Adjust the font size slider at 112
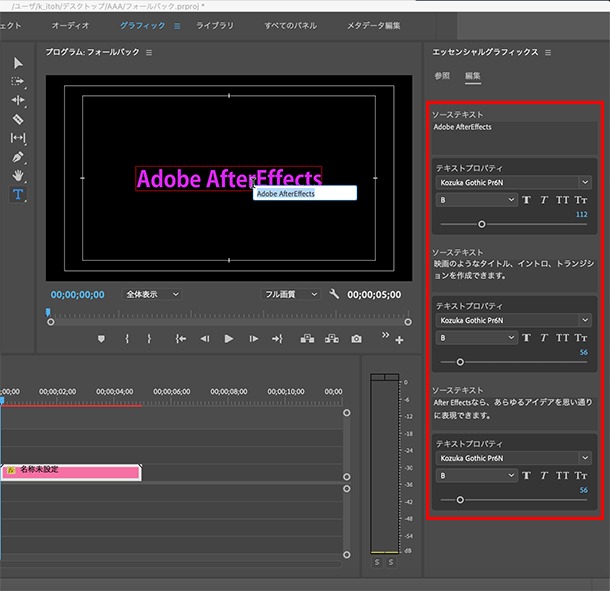The image size is (610, 591). coord(482,224)
